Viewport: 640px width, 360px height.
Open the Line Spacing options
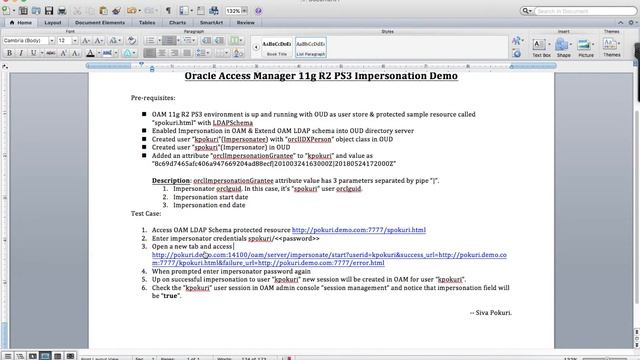[203, 53]
